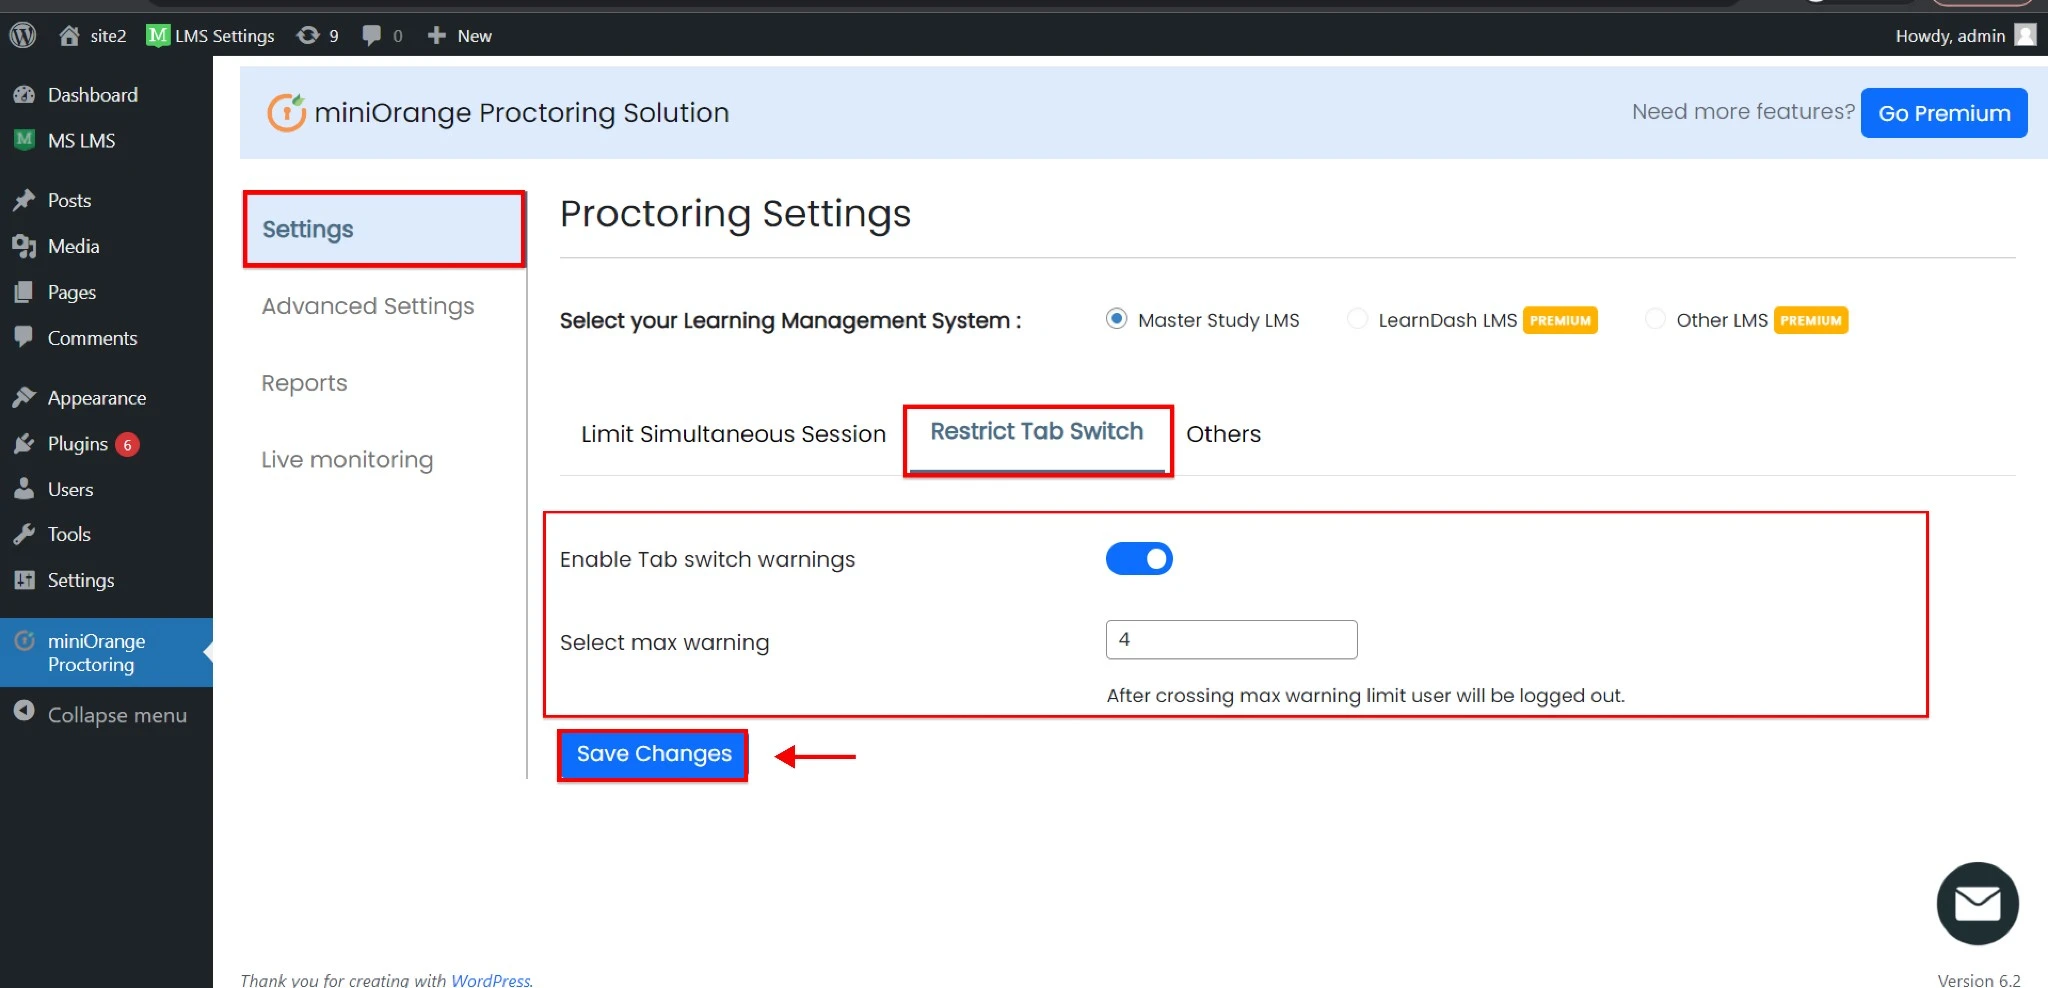
Task: Click the Version 6.2 footer text
Action: pyautogui.click(x=1979, y=980)
